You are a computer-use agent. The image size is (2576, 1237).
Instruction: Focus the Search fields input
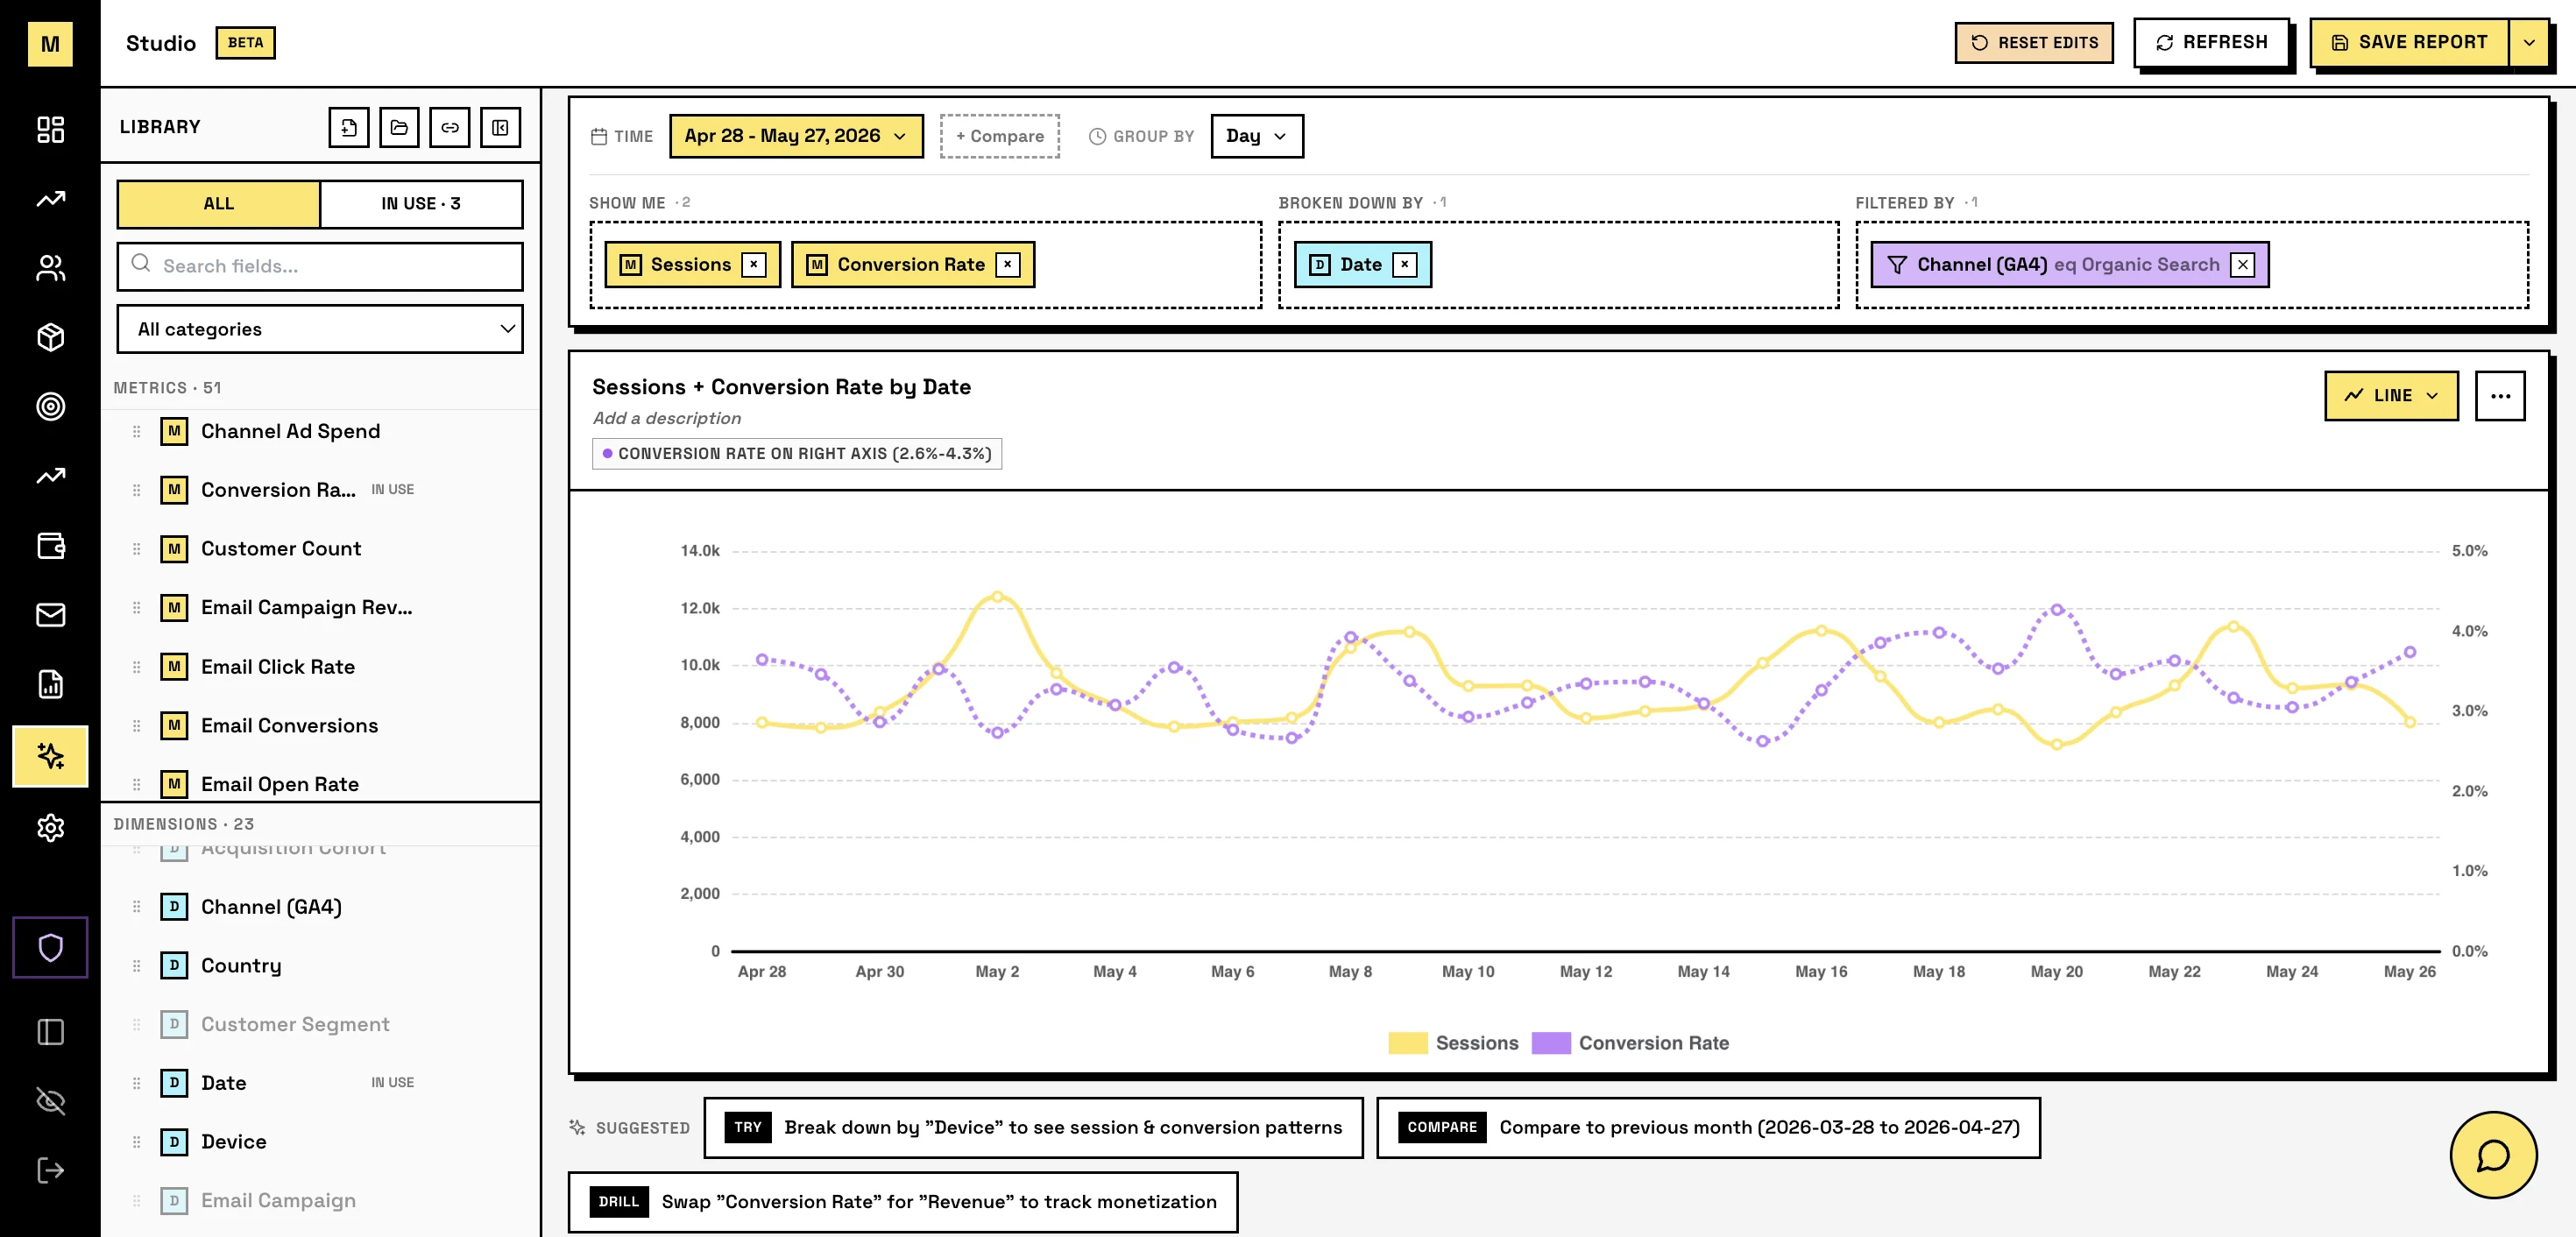click(x=320, y=266)
